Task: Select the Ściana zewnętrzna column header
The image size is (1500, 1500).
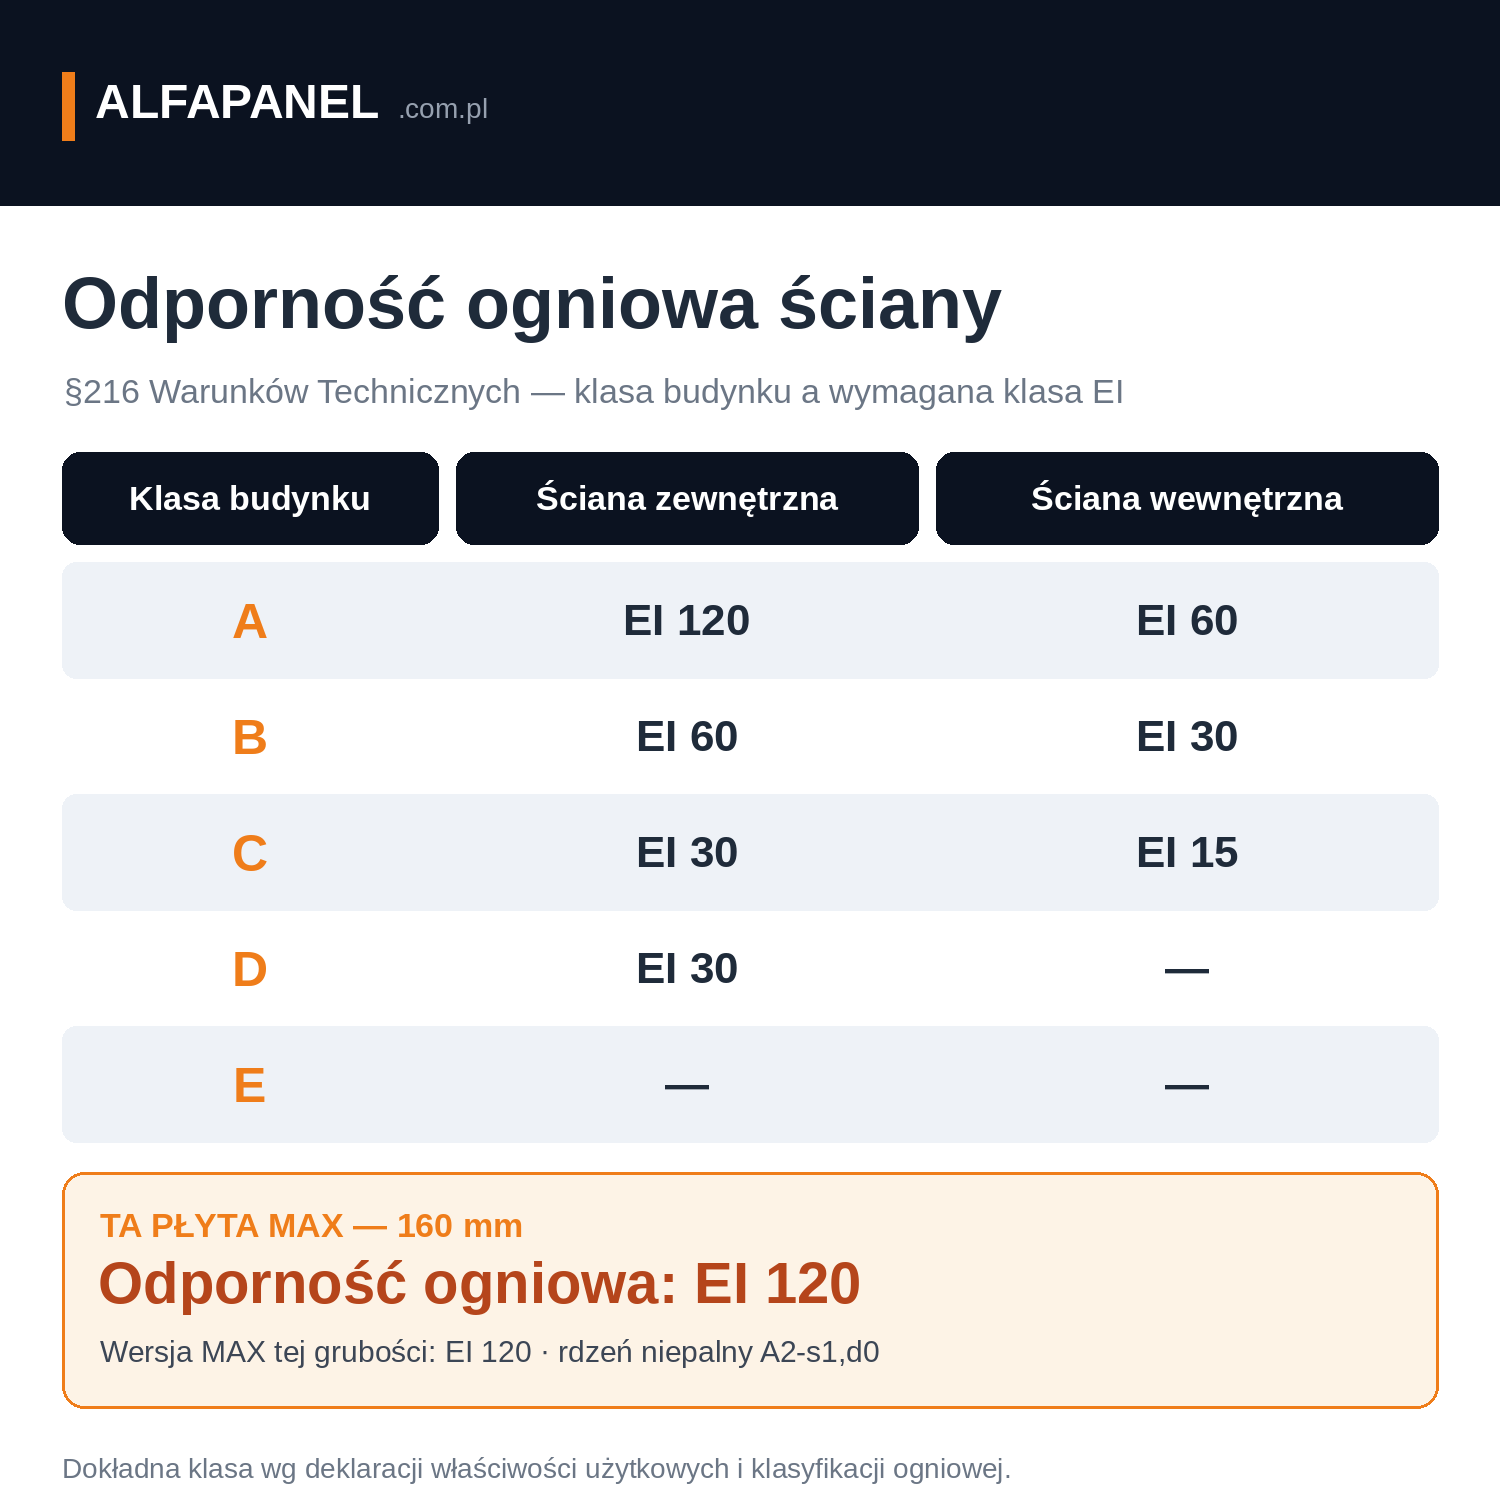Action: pos(687,498)
